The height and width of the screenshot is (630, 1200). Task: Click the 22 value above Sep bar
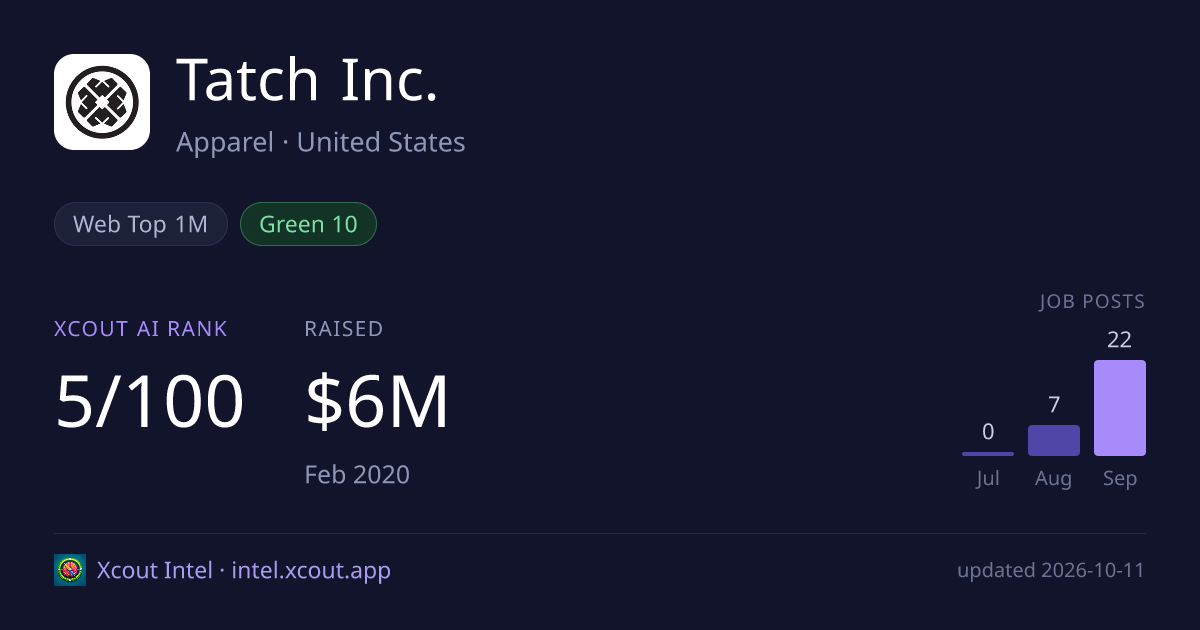coord(1120,340)
